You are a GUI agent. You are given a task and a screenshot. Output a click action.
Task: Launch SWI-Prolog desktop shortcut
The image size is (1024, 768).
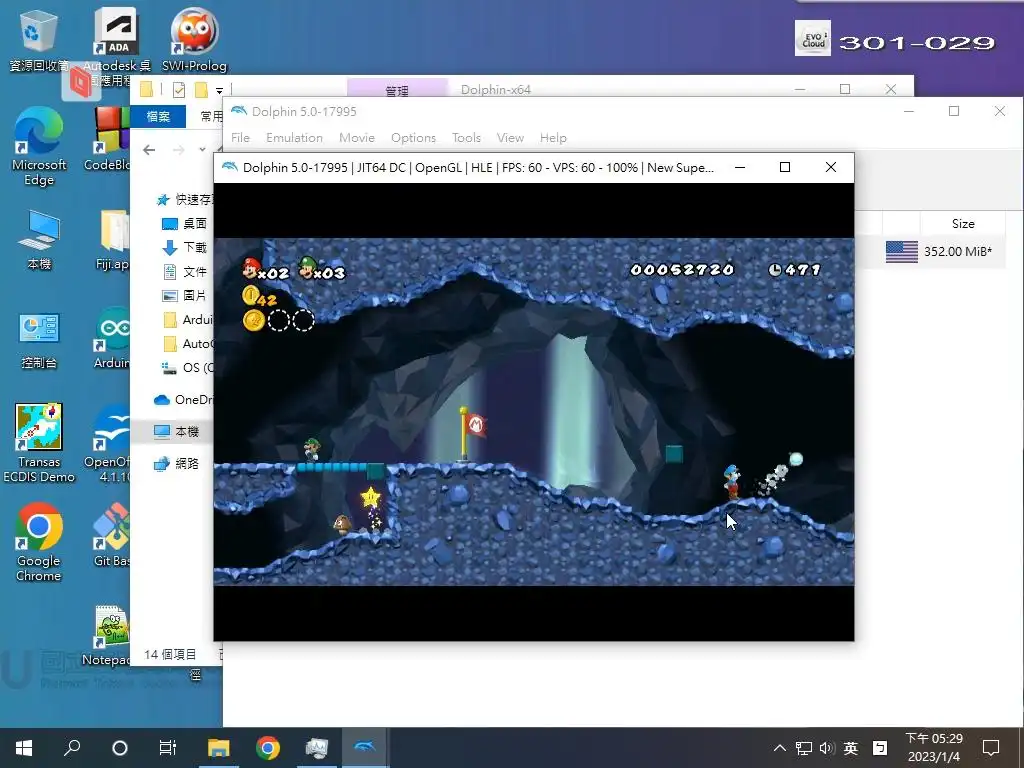(x=195, y=40)
